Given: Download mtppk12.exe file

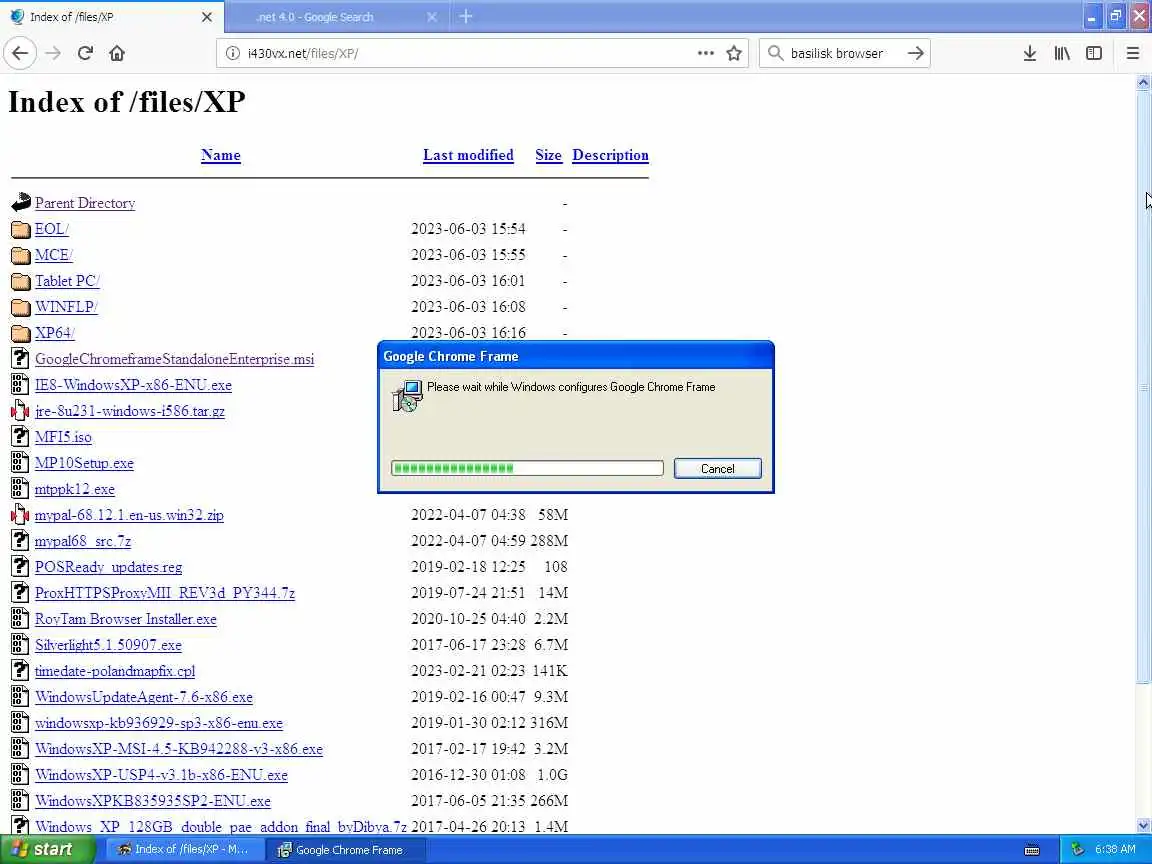Looking at the screenshot, I should click(75, 489).
